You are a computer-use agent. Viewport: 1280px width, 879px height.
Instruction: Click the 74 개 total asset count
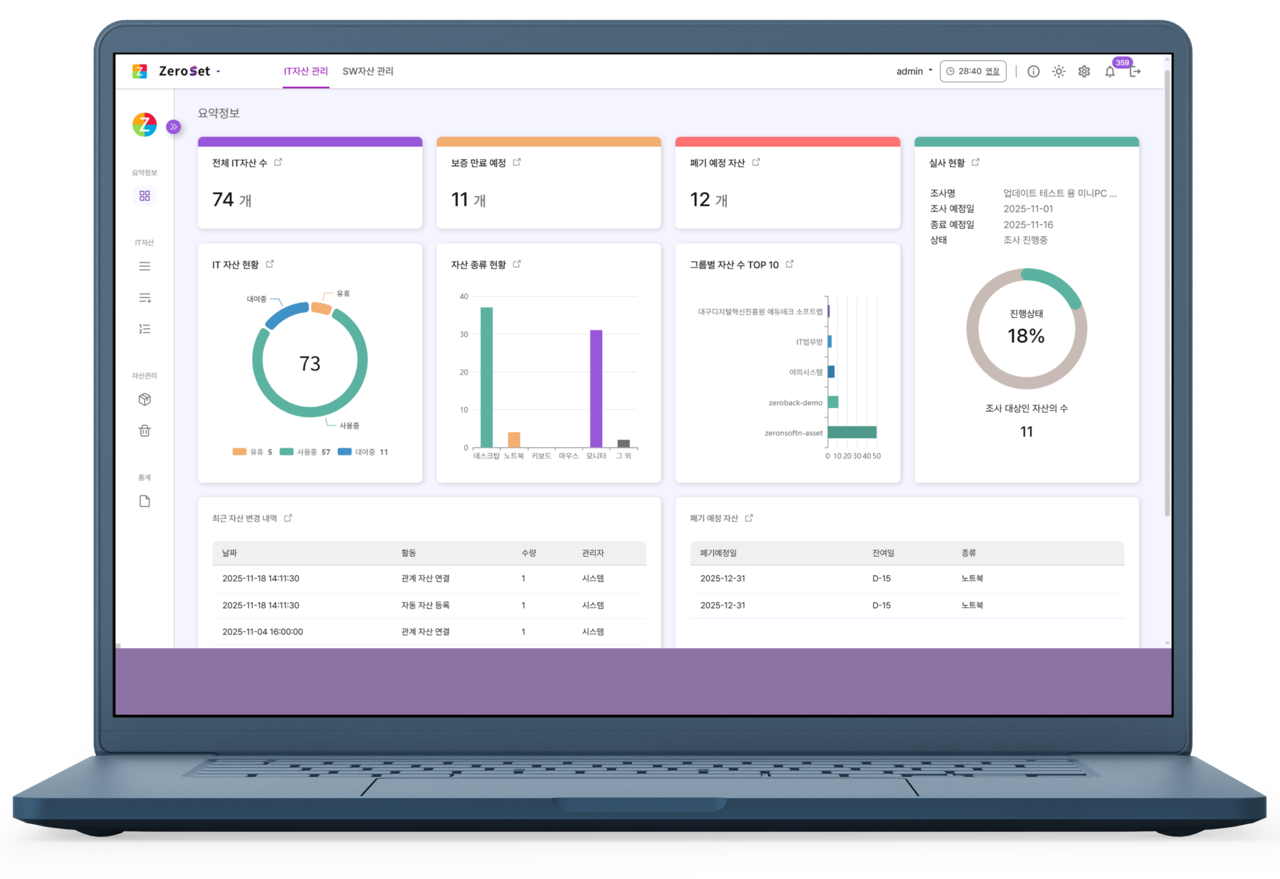(232, 200)
